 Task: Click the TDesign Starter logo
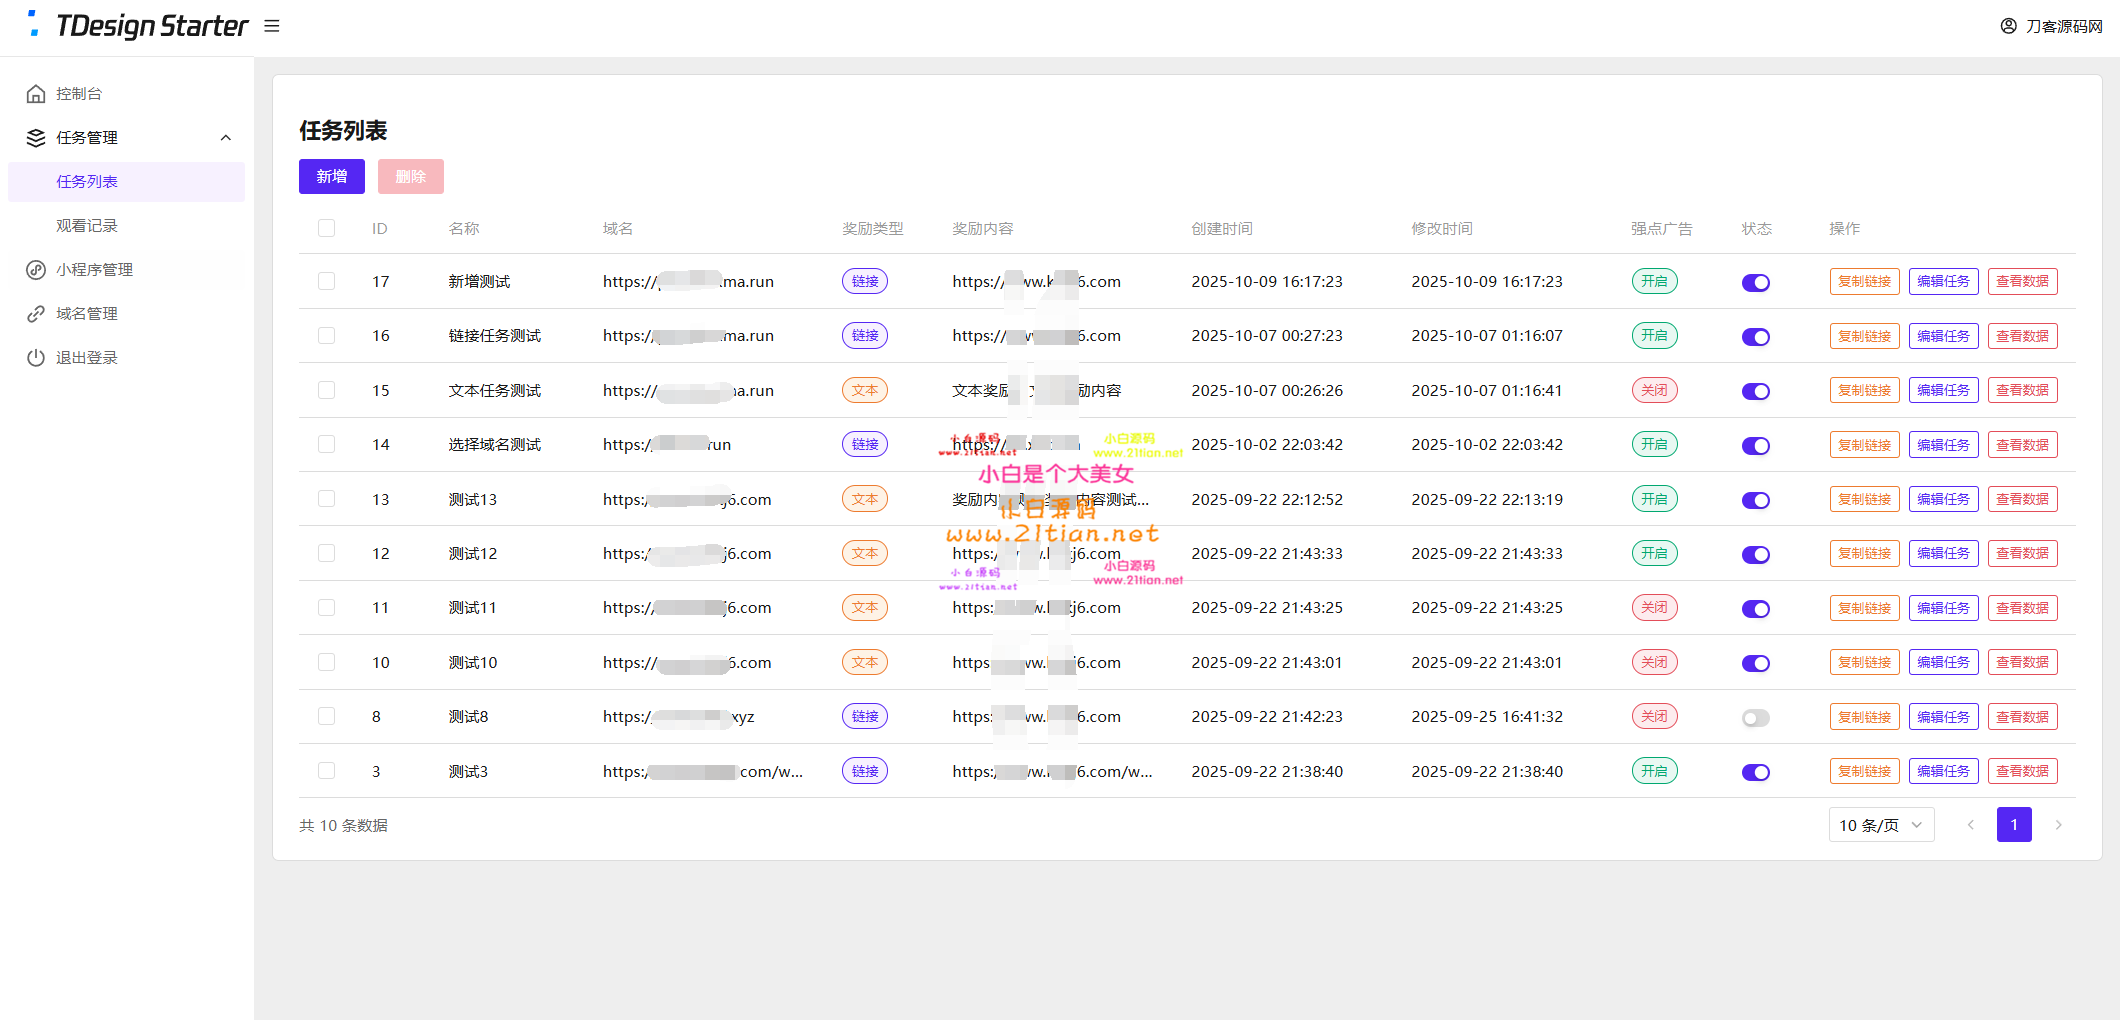click(140, 26)
